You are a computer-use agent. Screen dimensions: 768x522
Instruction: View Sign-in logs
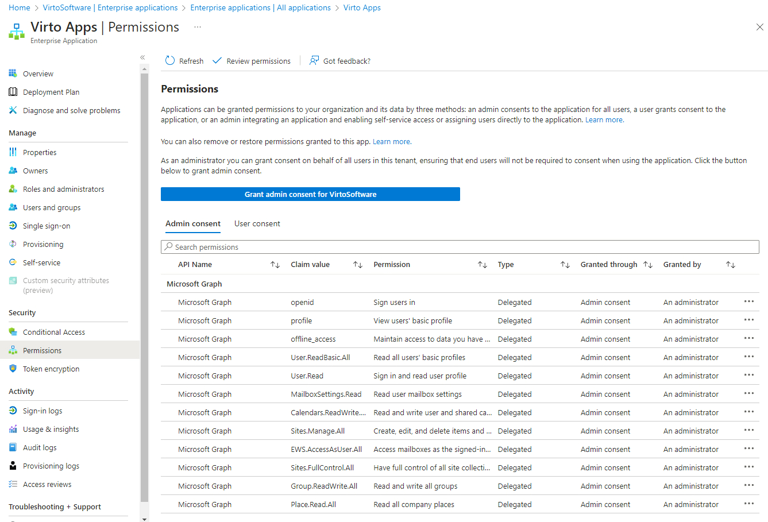[42, 411]
